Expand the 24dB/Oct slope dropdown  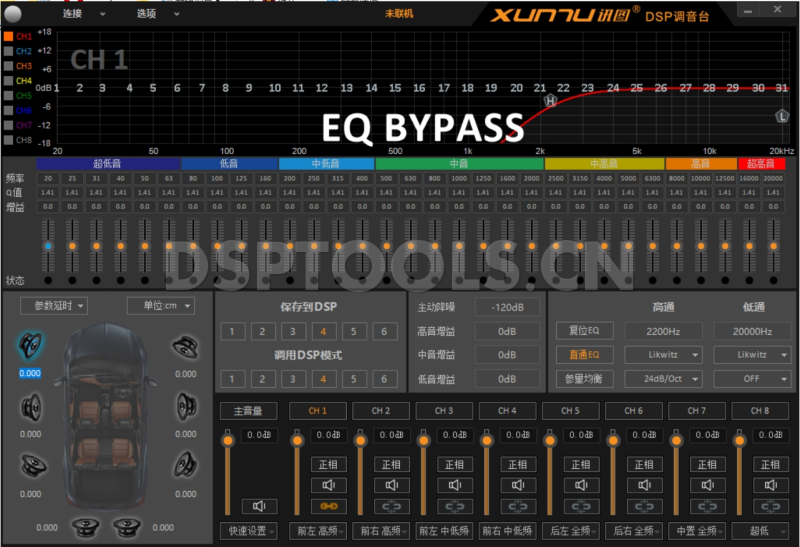click(664, 379)
